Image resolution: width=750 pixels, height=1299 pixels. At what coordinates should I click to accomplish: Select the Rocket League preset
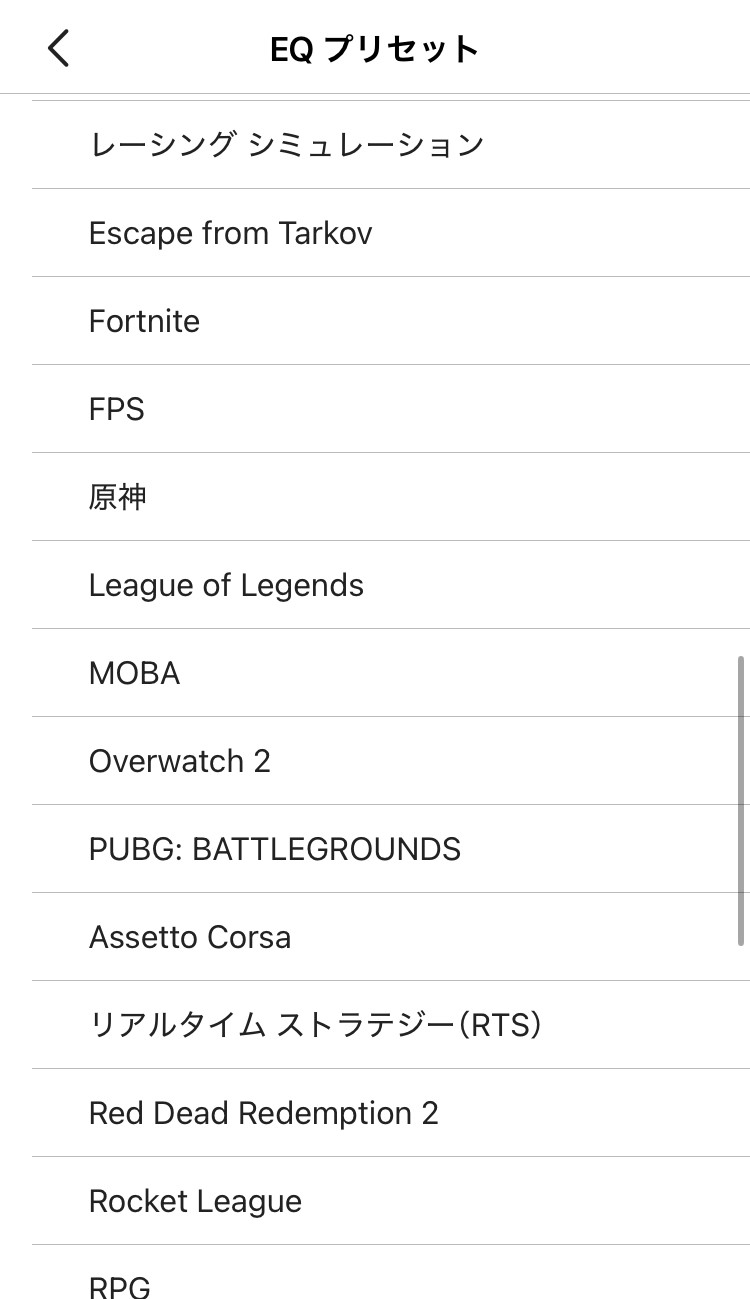click(x=196, y=1201)
